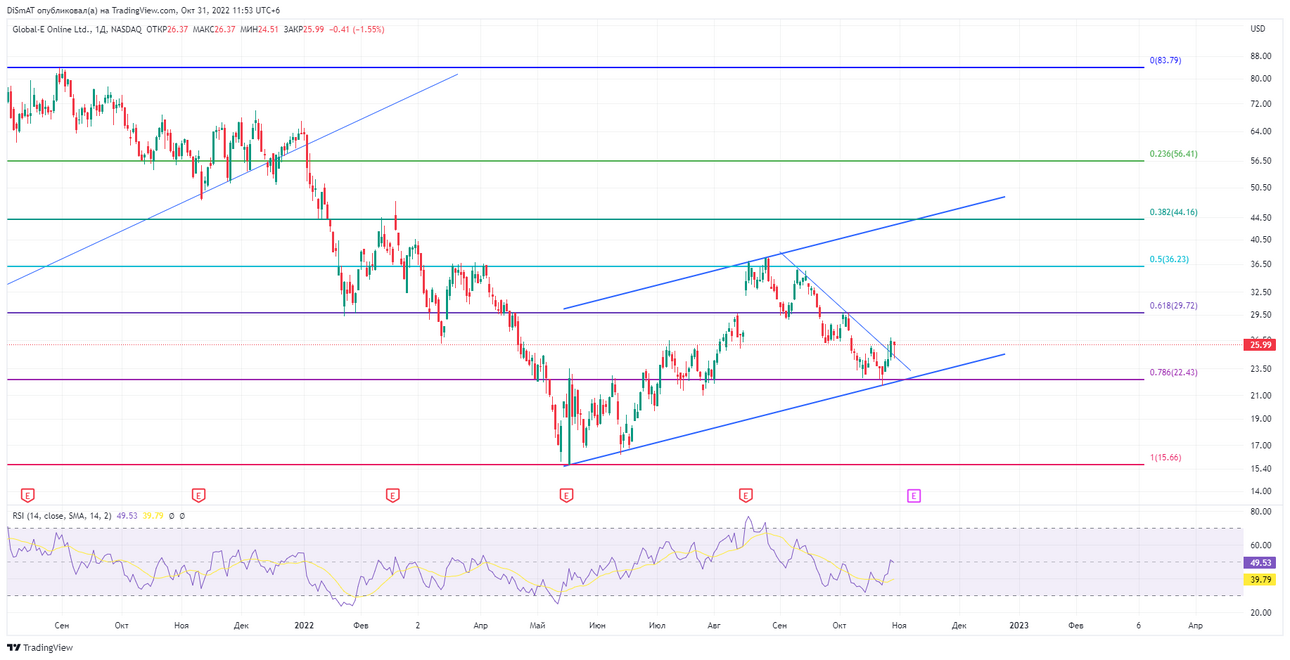The height and width of the screenshot is (660, 1290).
Task: Click the 2023 label on the time axis
Action: point(1018,625)
